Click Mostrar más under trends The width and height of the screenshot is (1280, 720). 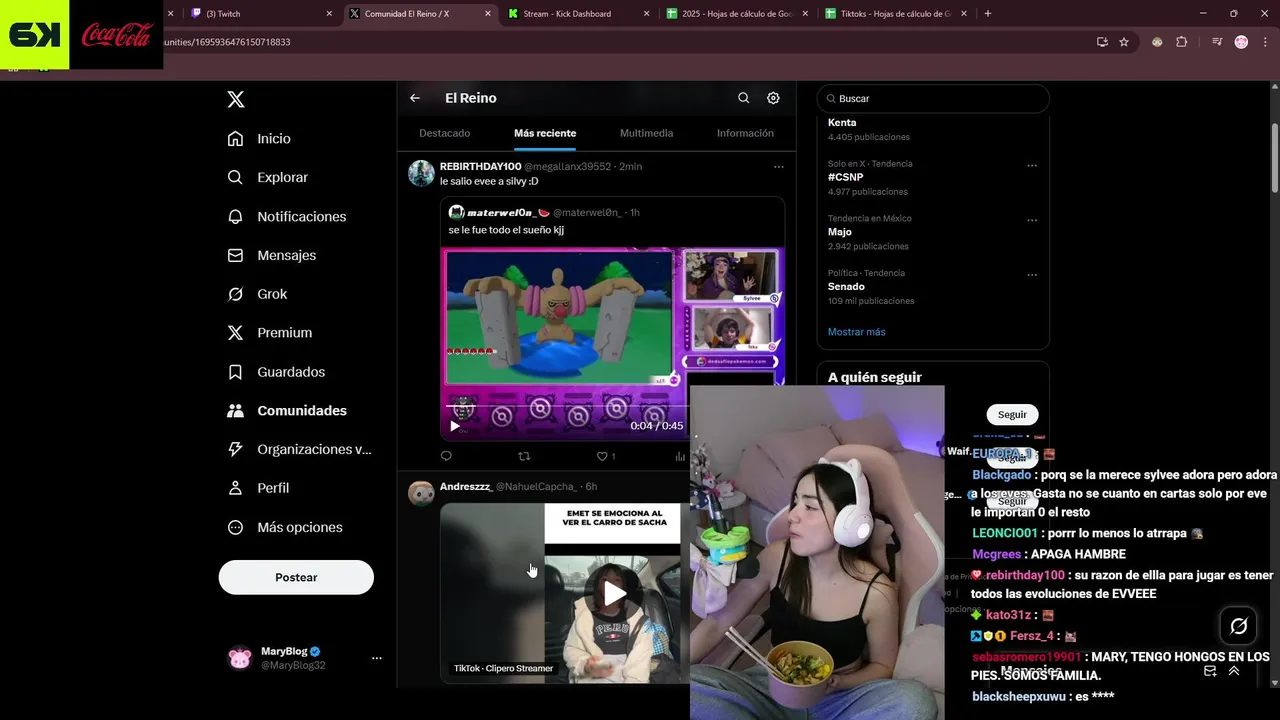(x=856, y=332)
